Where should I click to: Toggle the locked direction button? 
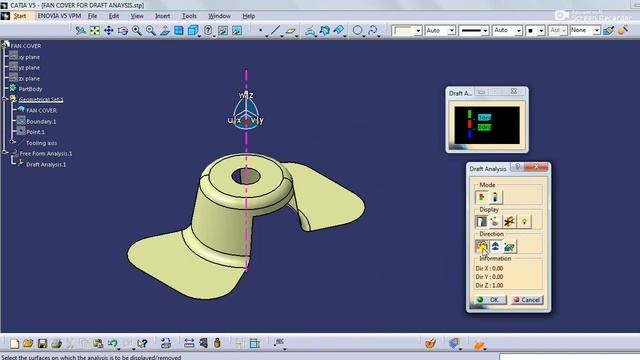coord(482,247)
